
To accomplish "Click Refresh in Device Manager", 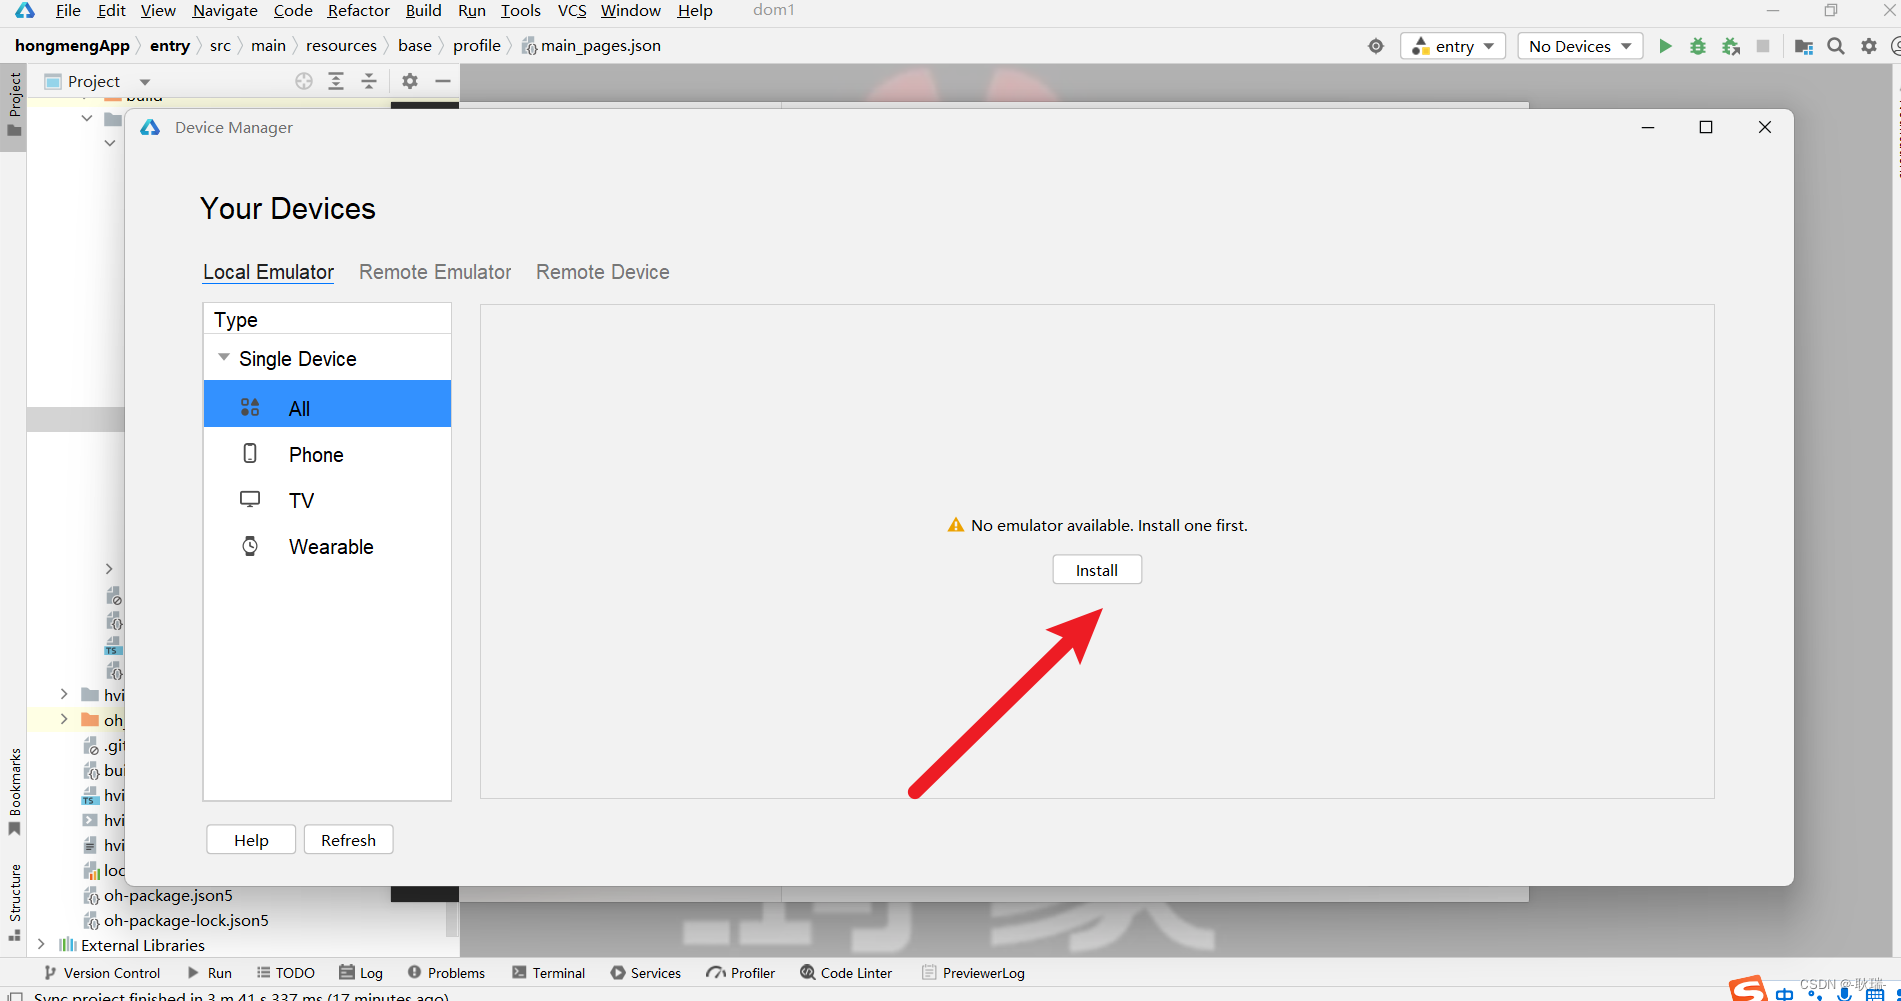I will coord(348,840).
